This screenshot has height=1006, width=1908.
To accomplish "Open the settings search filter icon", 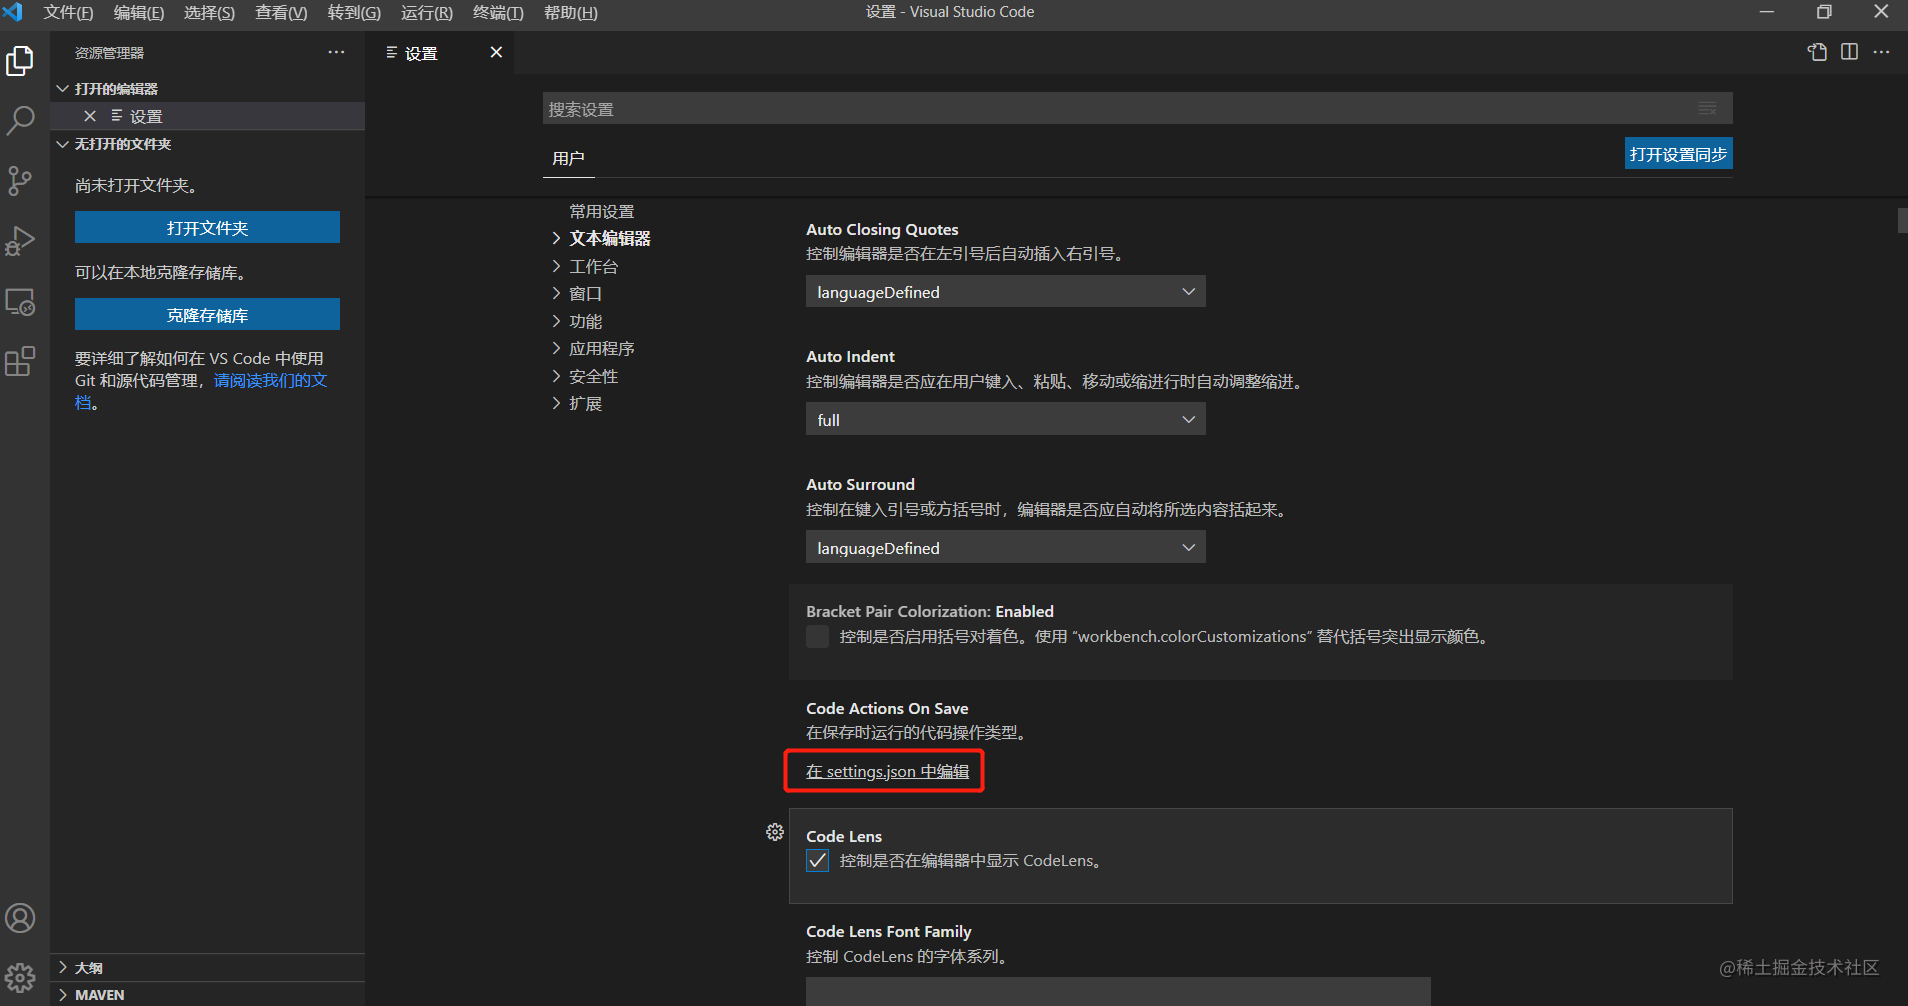I will tap(1707, 108).
